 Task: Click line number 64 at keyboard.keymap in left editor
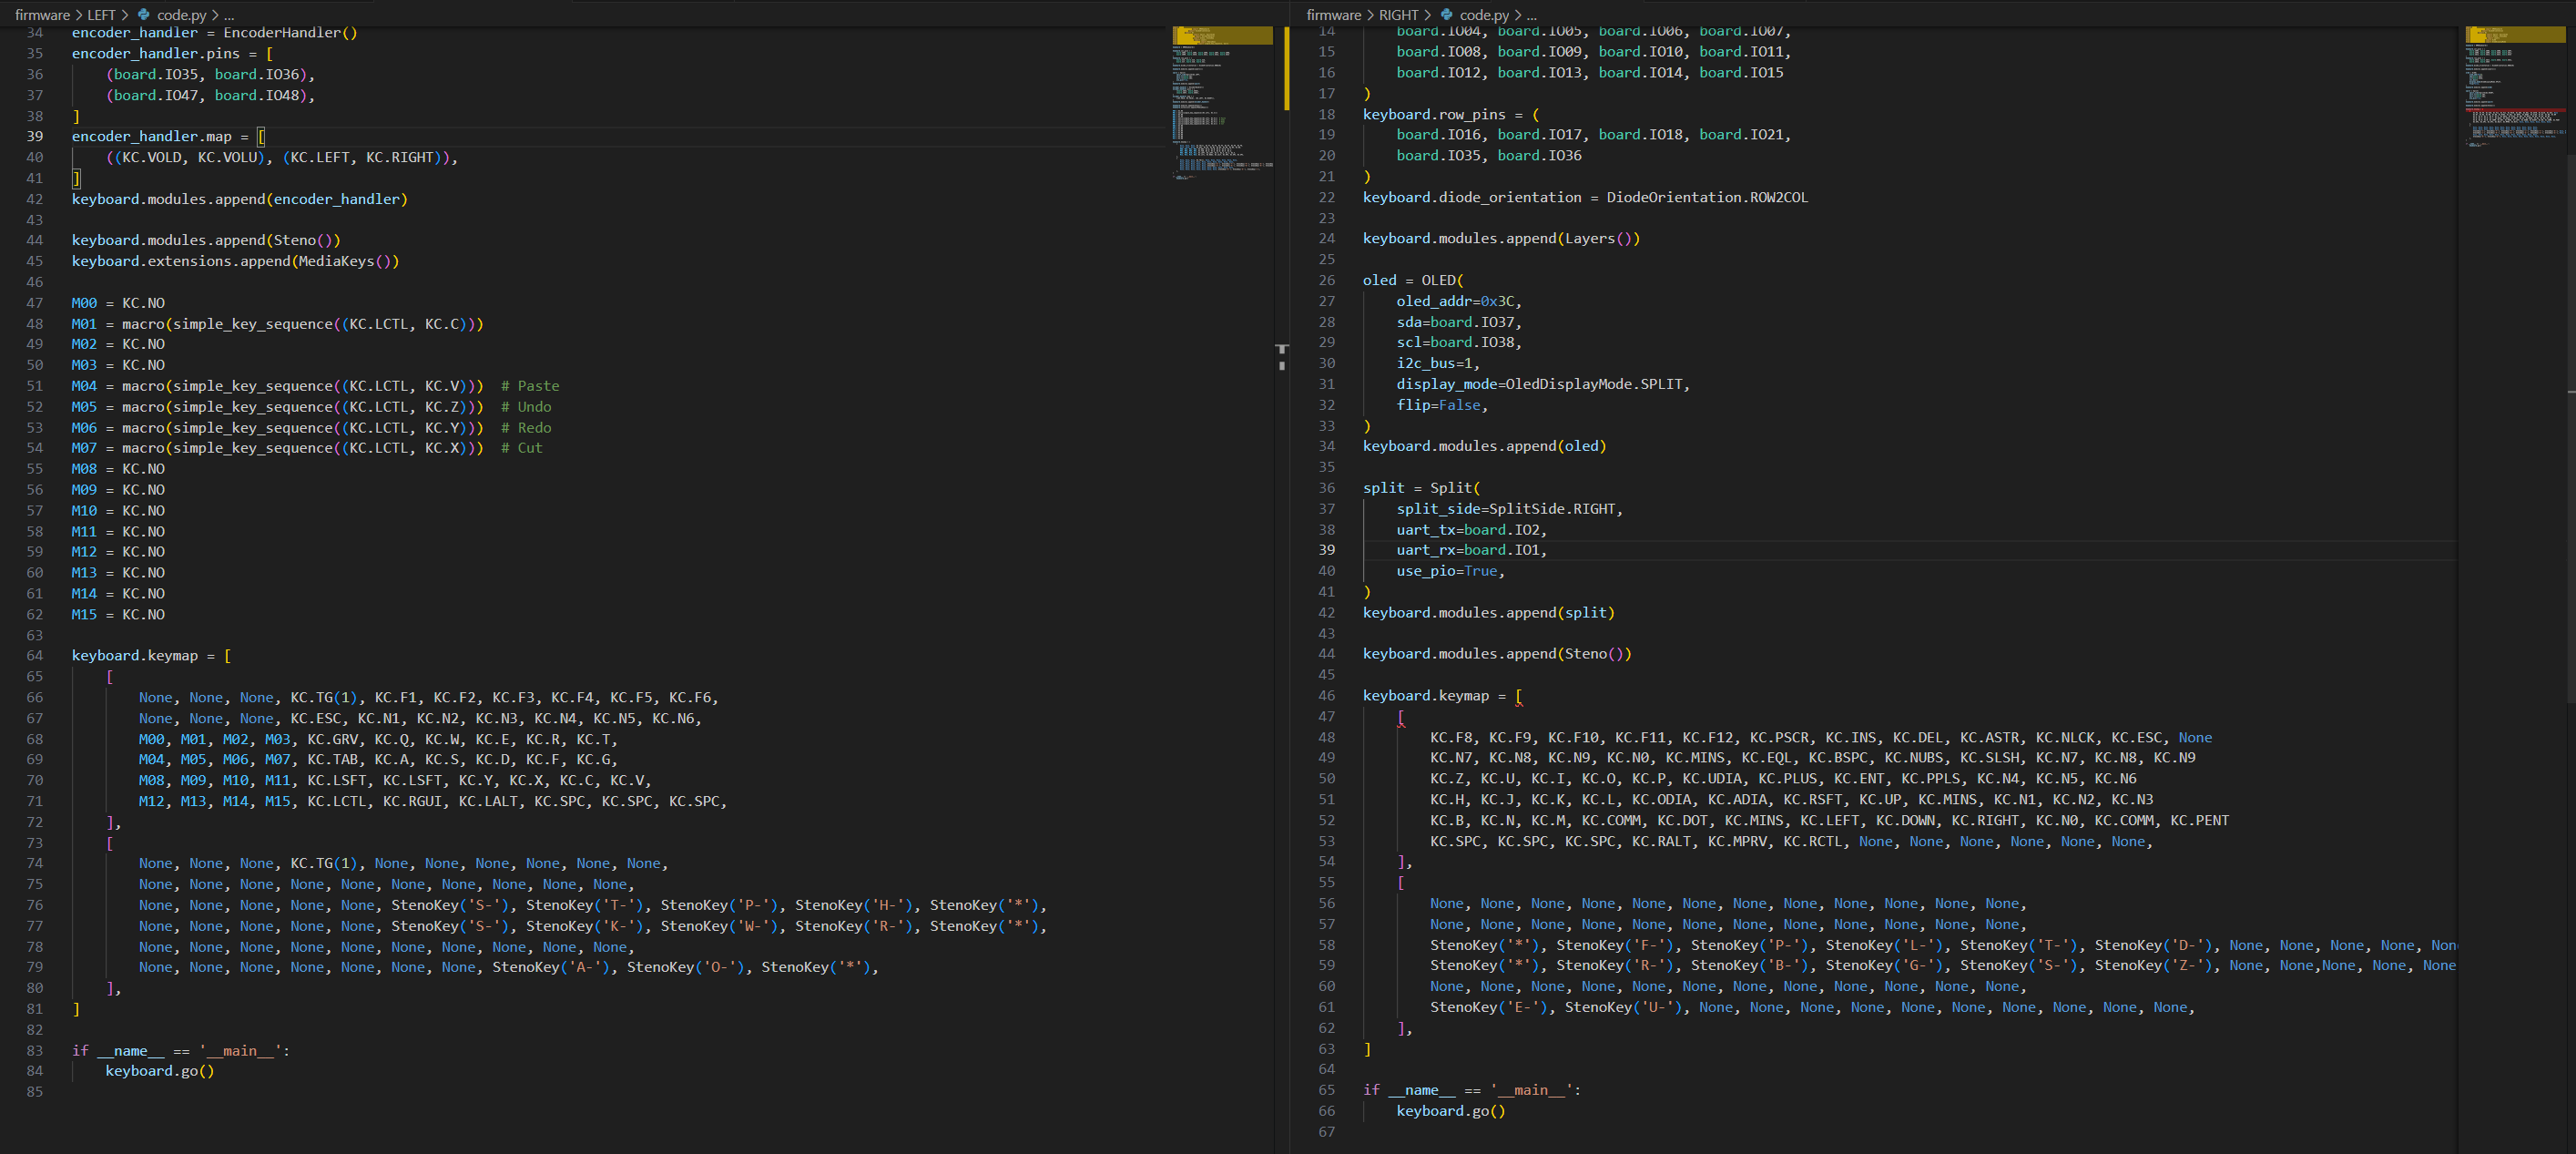point(35,656)
